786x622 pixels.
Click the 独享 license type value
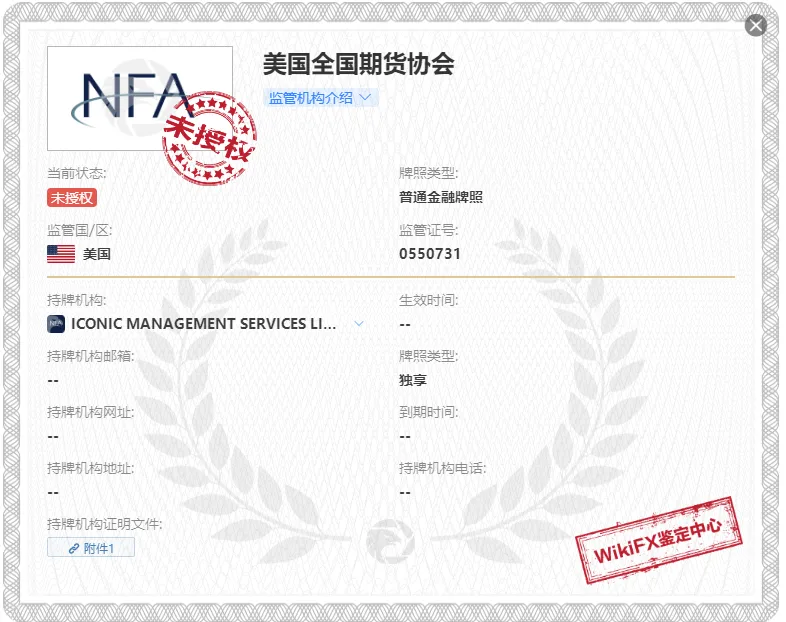coord(413,380)
